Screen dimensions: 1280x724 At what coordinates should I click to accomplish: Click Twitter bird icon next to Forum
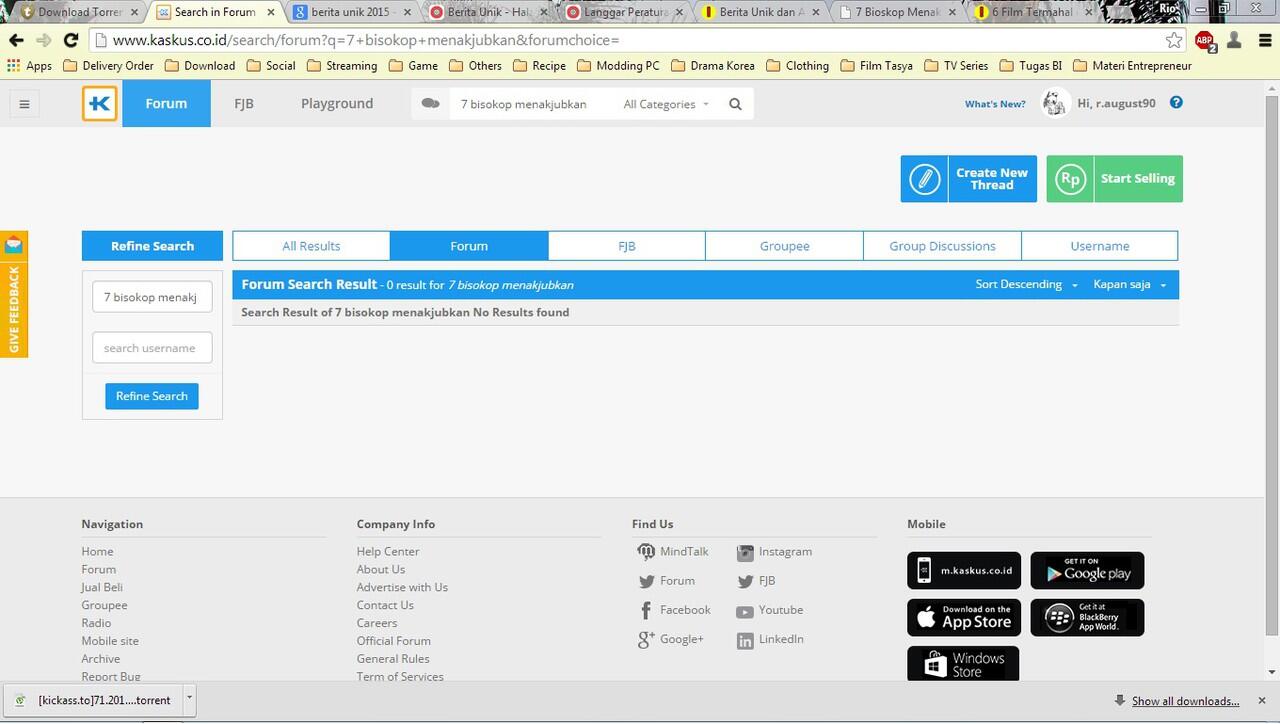pyautogui.click(x=646, y=581)
